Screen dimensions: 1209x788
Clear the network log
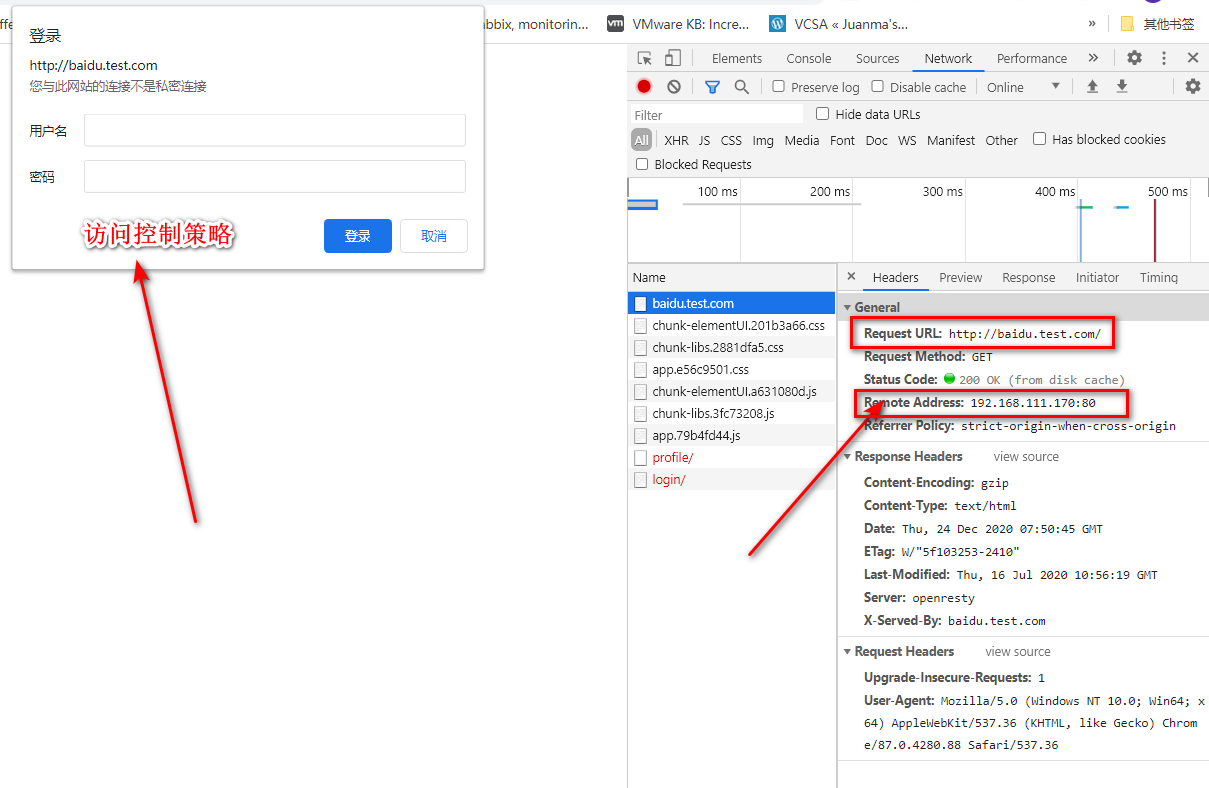674,87
